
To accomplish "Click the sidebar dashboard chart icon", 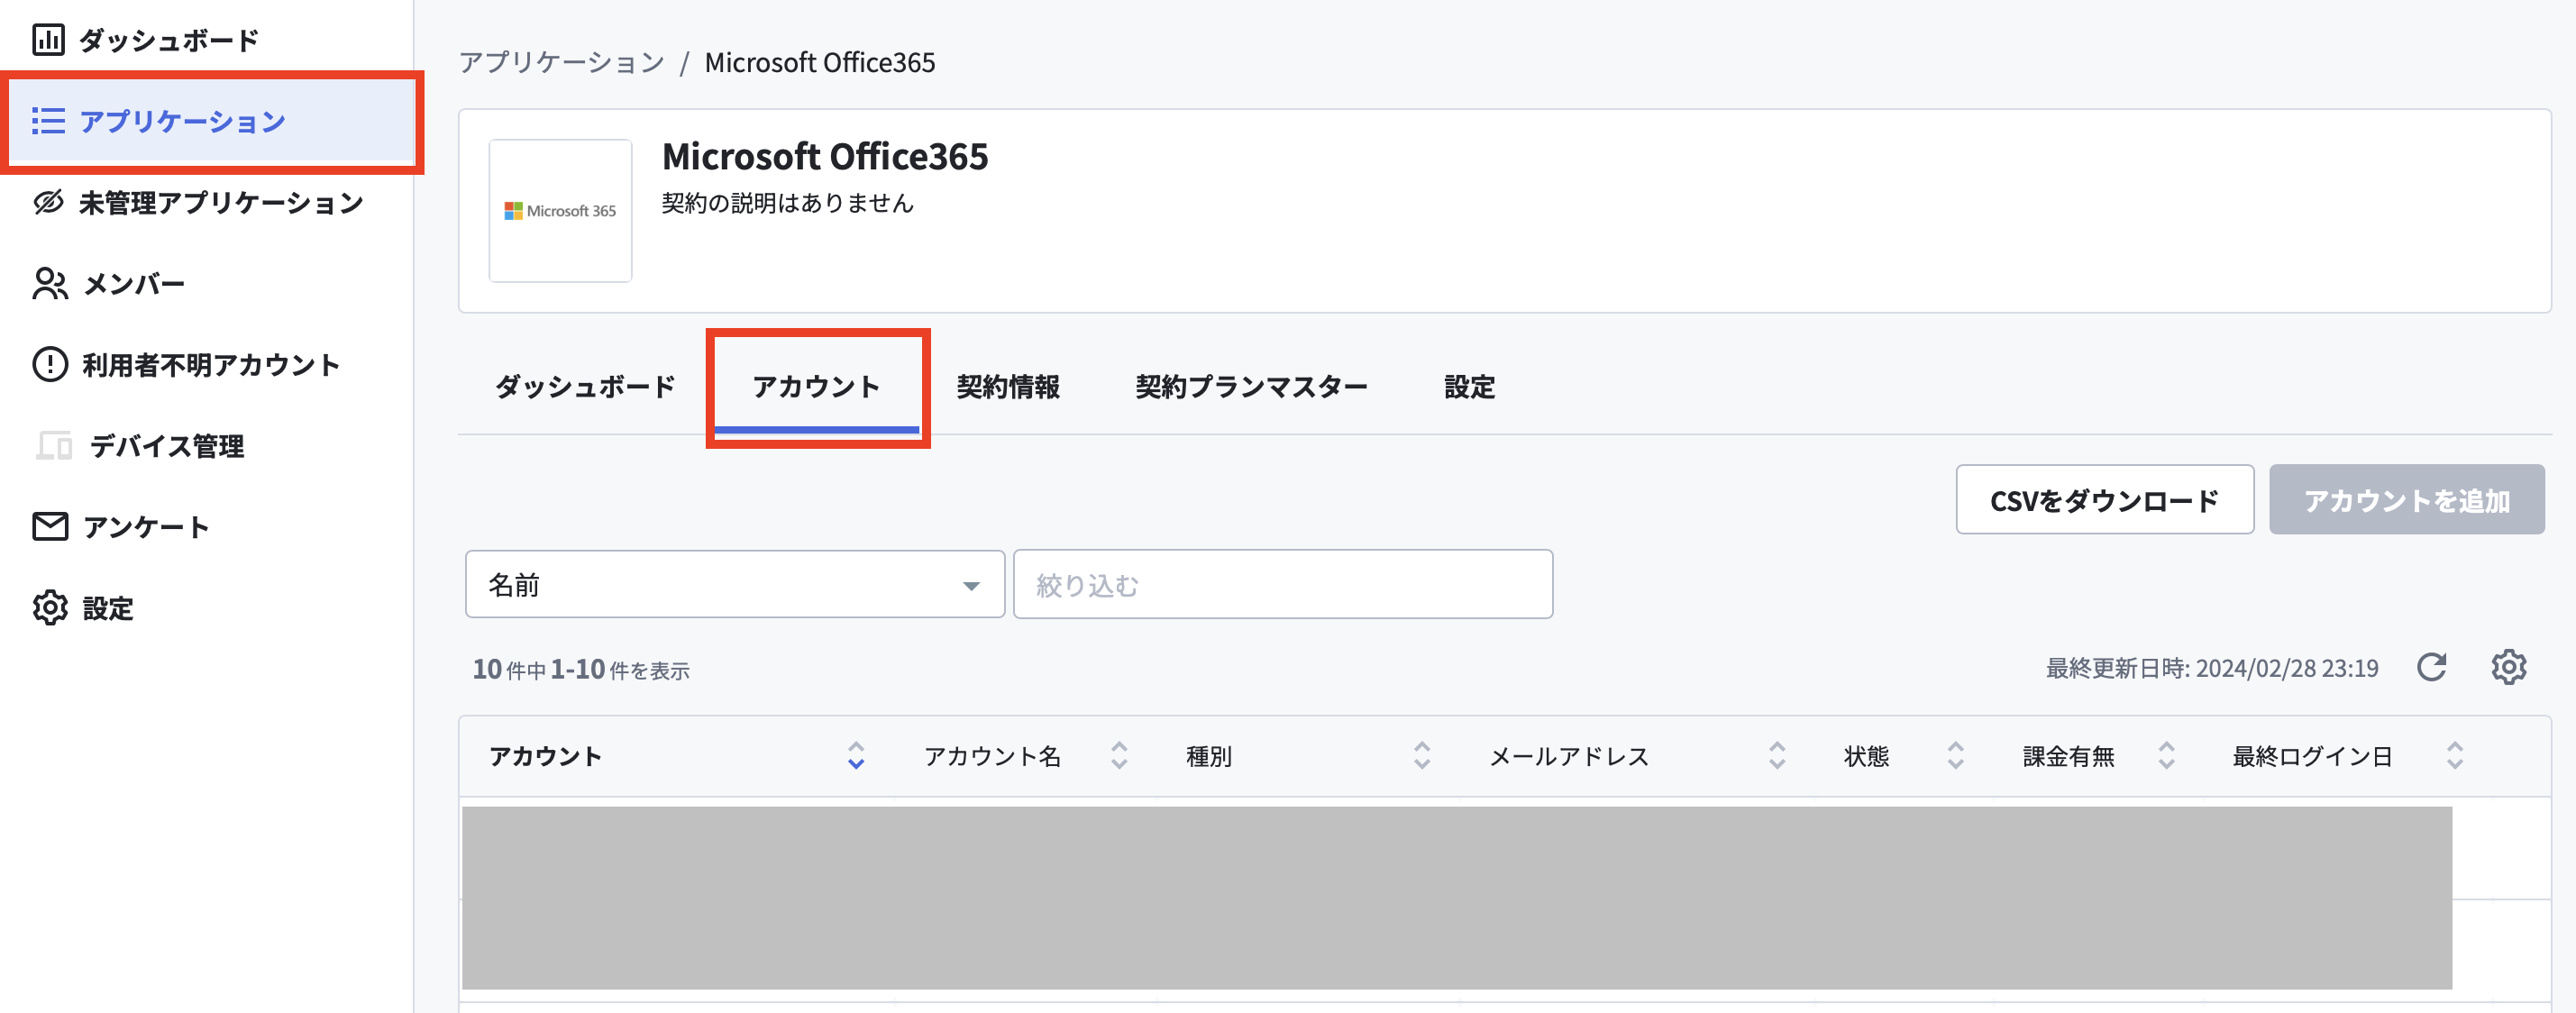I will coord(48,40).
